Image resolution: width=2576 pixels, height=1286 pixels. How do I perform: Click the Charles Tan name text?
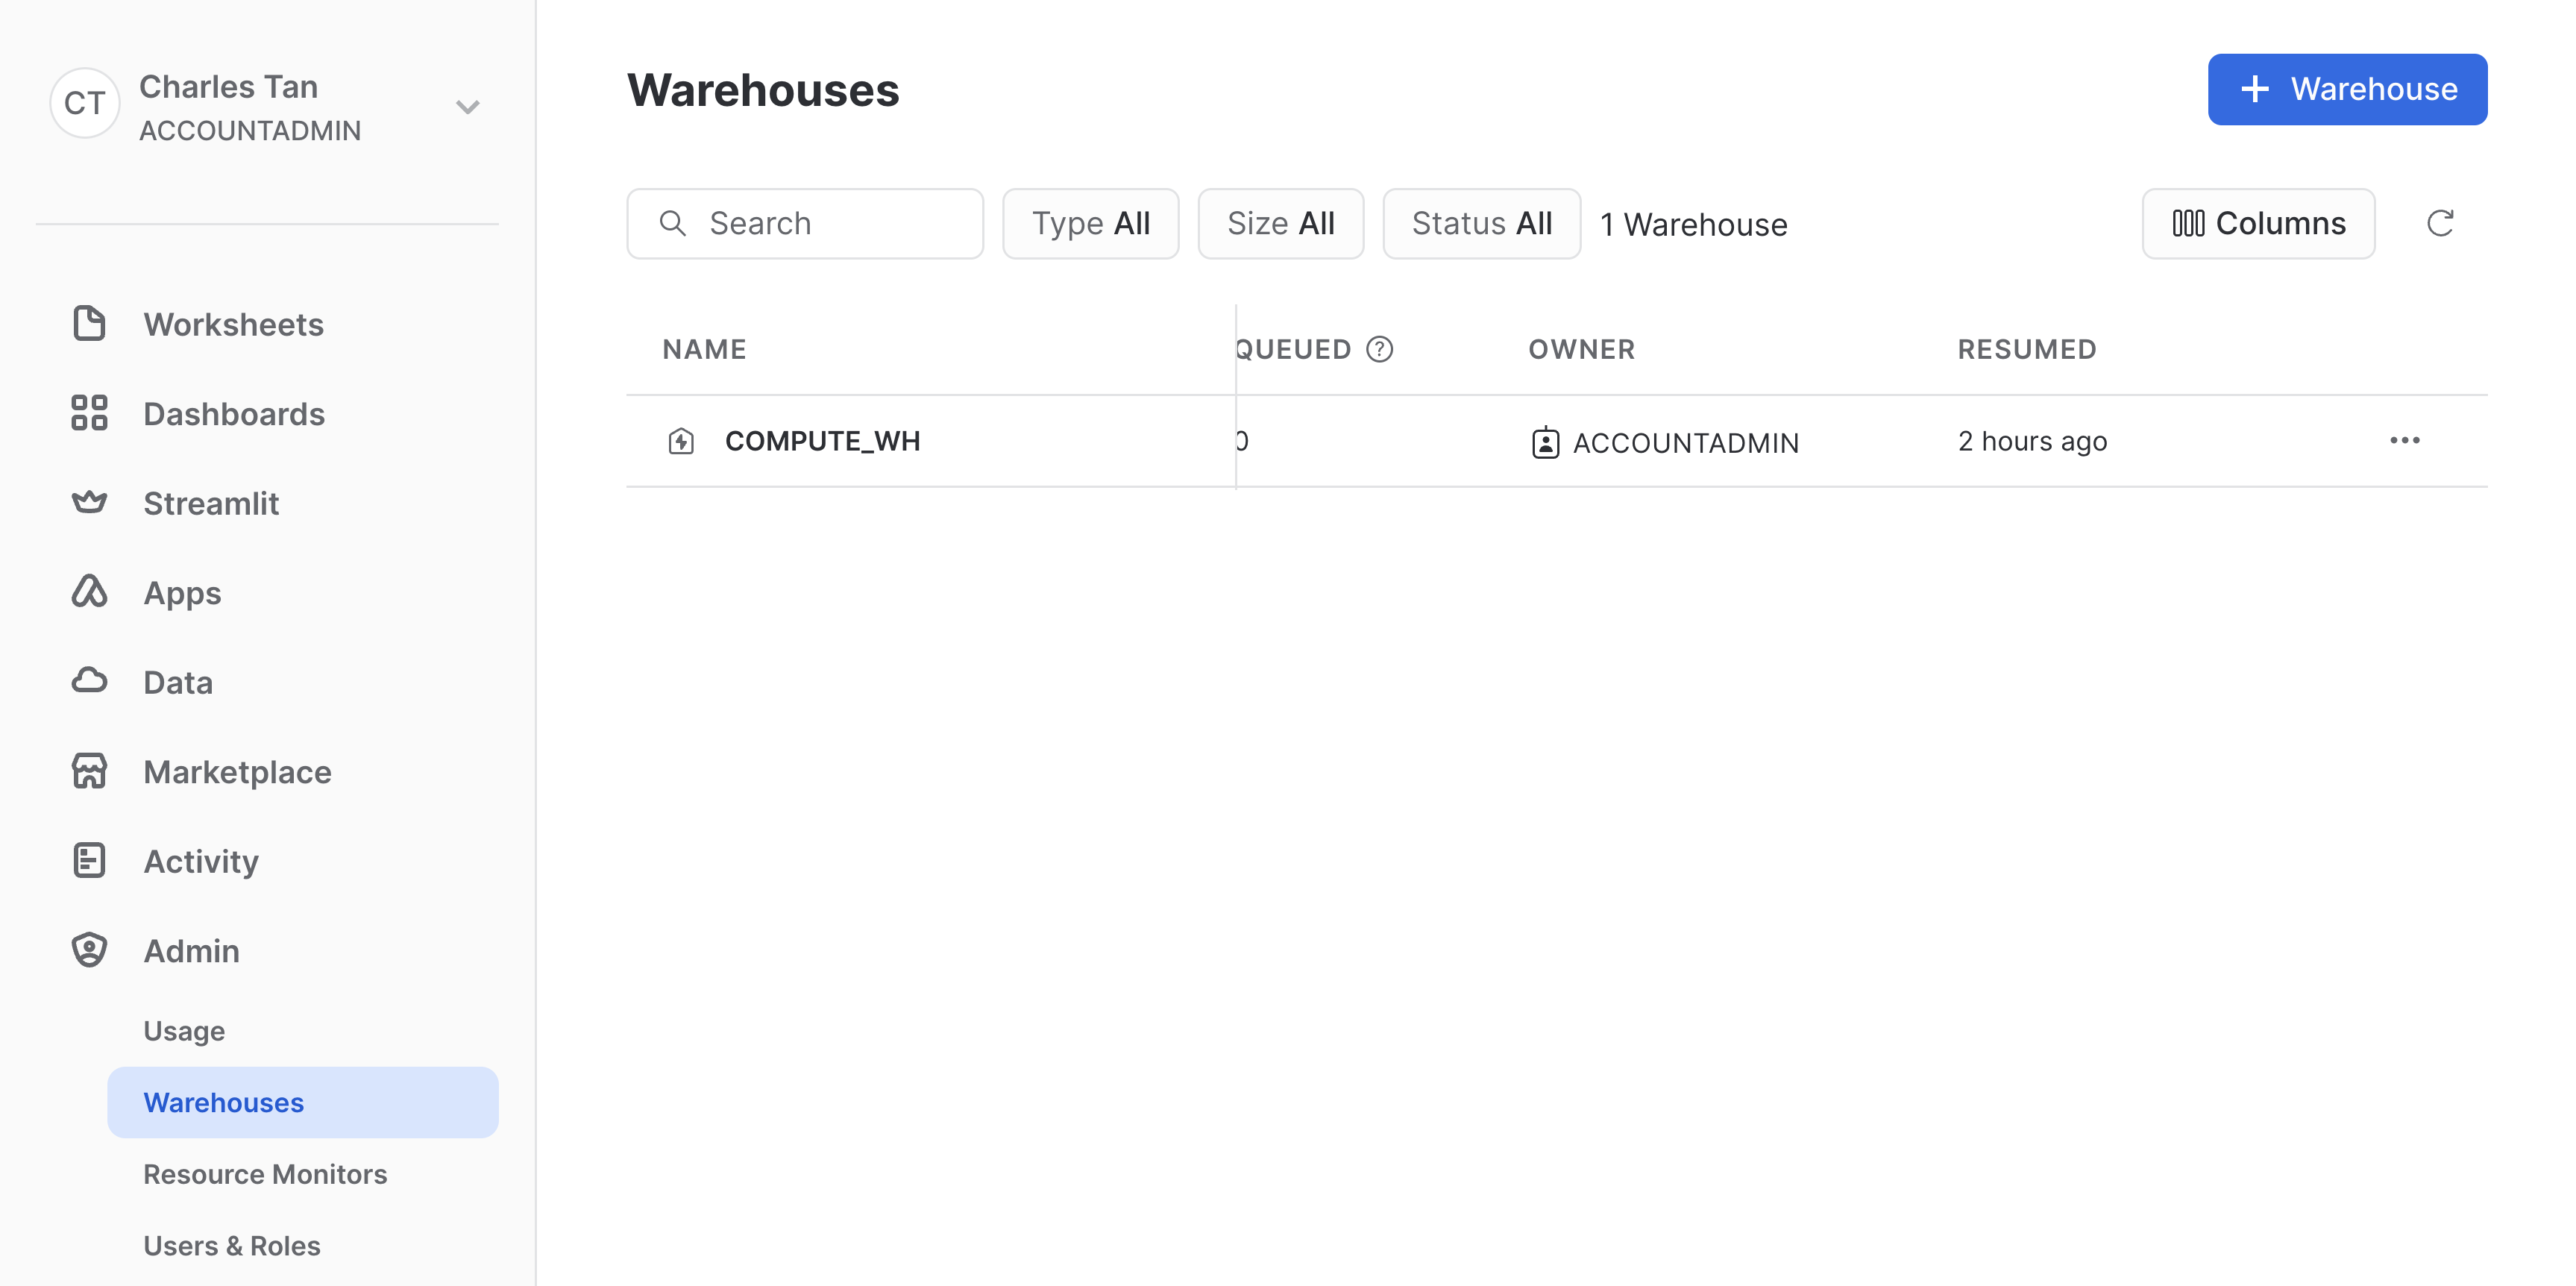point(228,87)
